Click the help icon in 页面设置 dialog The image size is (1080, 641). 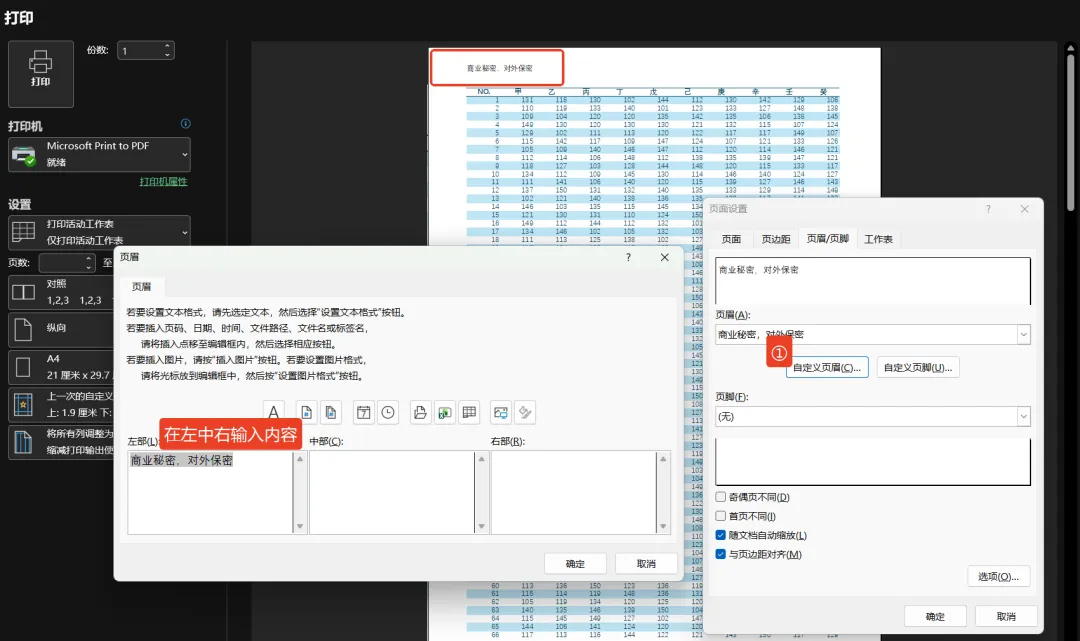[x=988, y=209]
